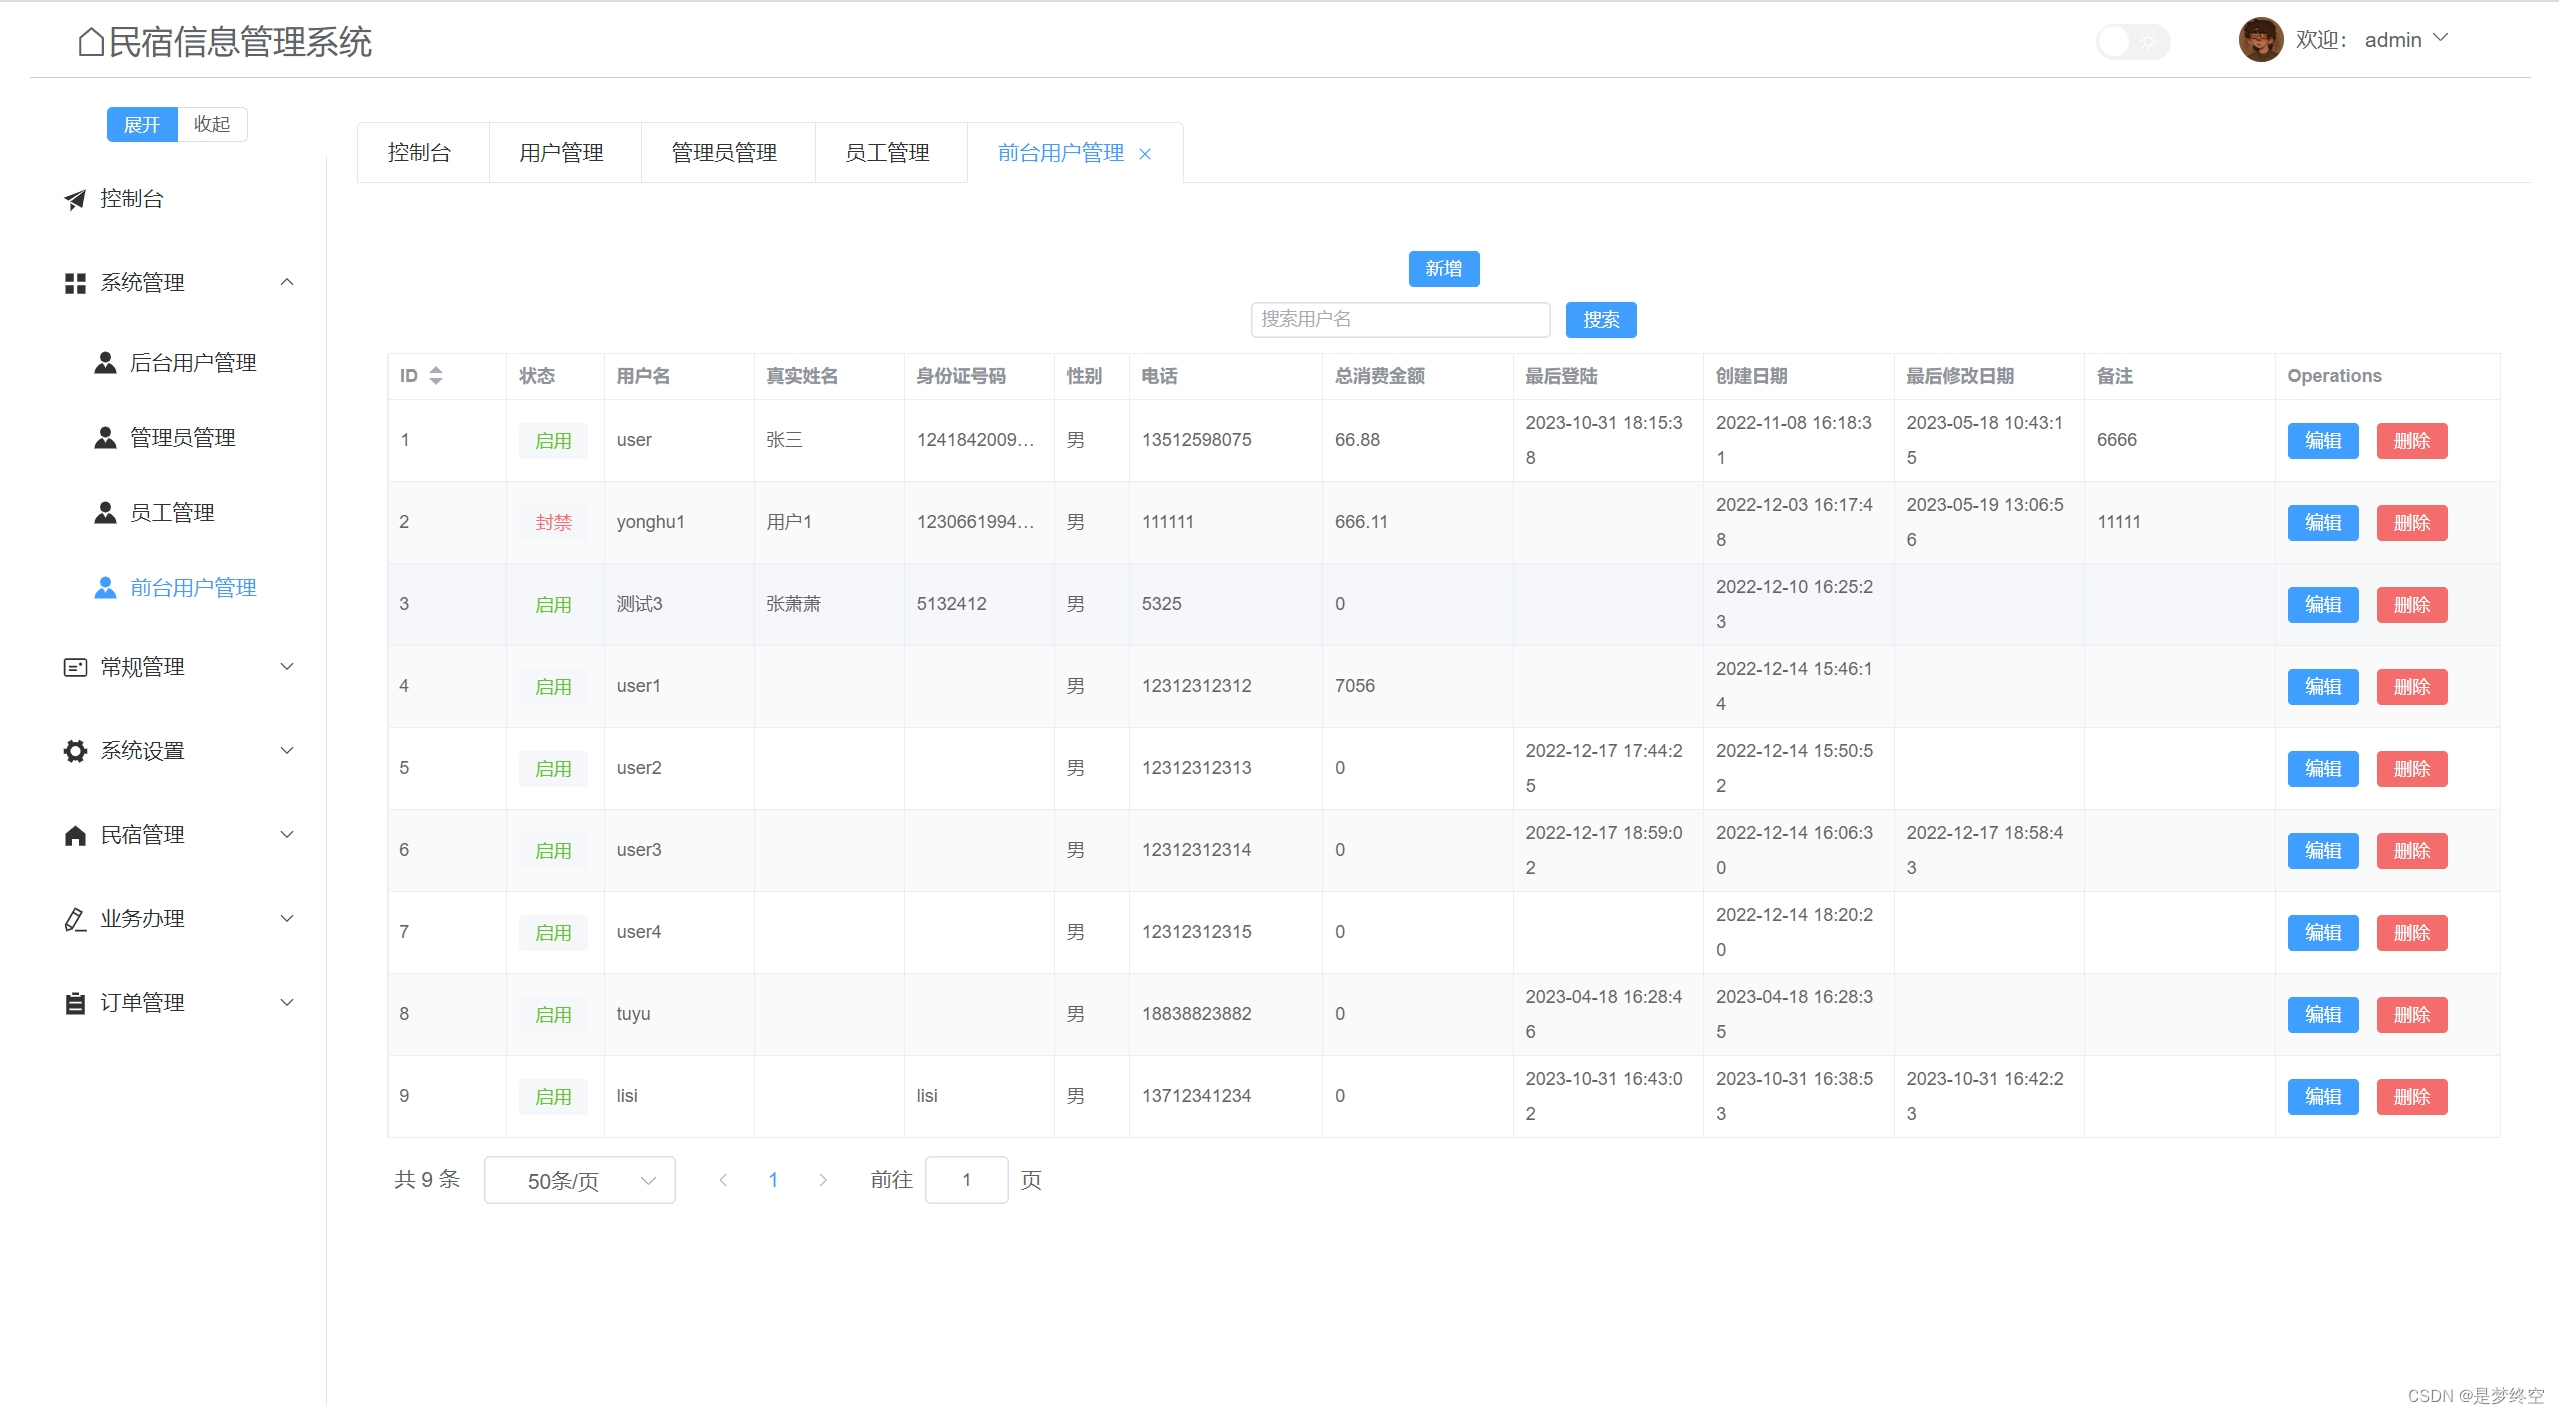Click 编辑 for user2 row
The width and height of the screenshot is (2559, 1414).
pos(2323,769)
